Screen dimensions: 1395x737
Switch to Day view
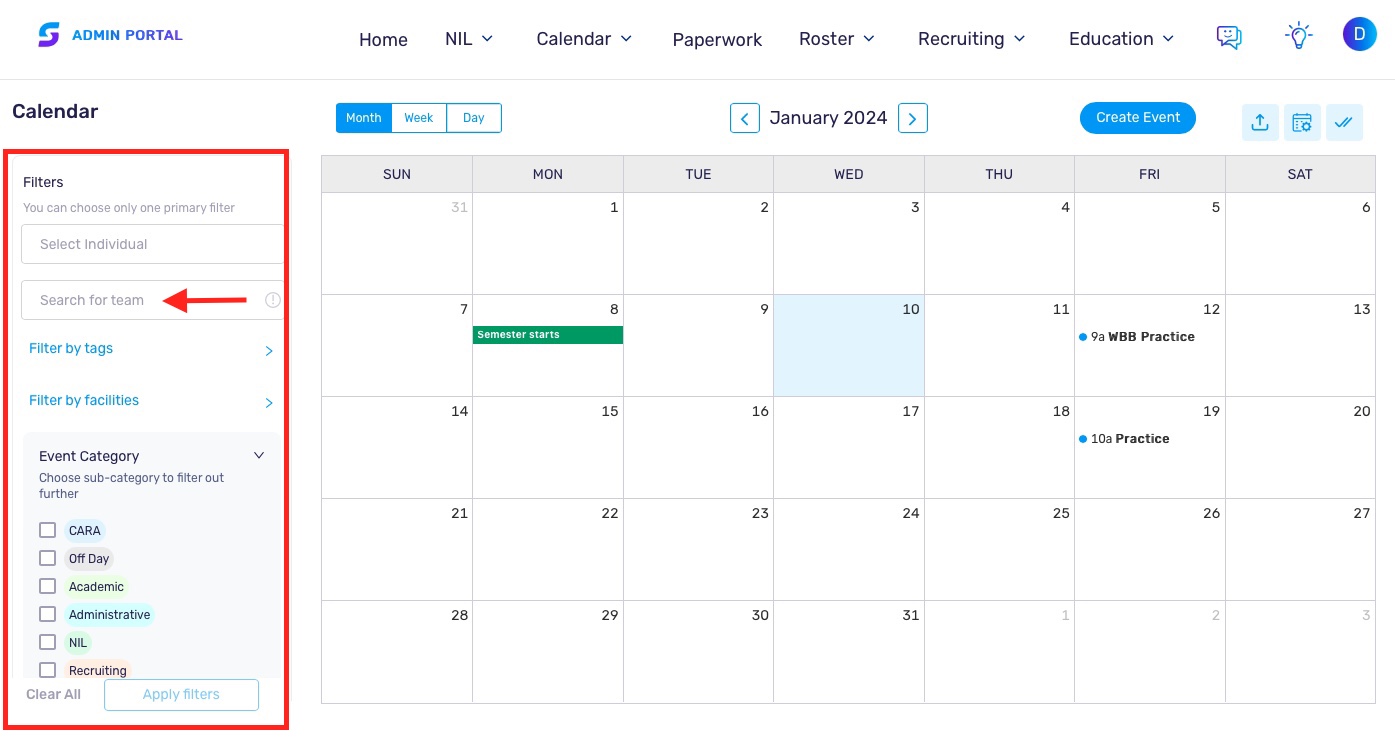[474, 118]
